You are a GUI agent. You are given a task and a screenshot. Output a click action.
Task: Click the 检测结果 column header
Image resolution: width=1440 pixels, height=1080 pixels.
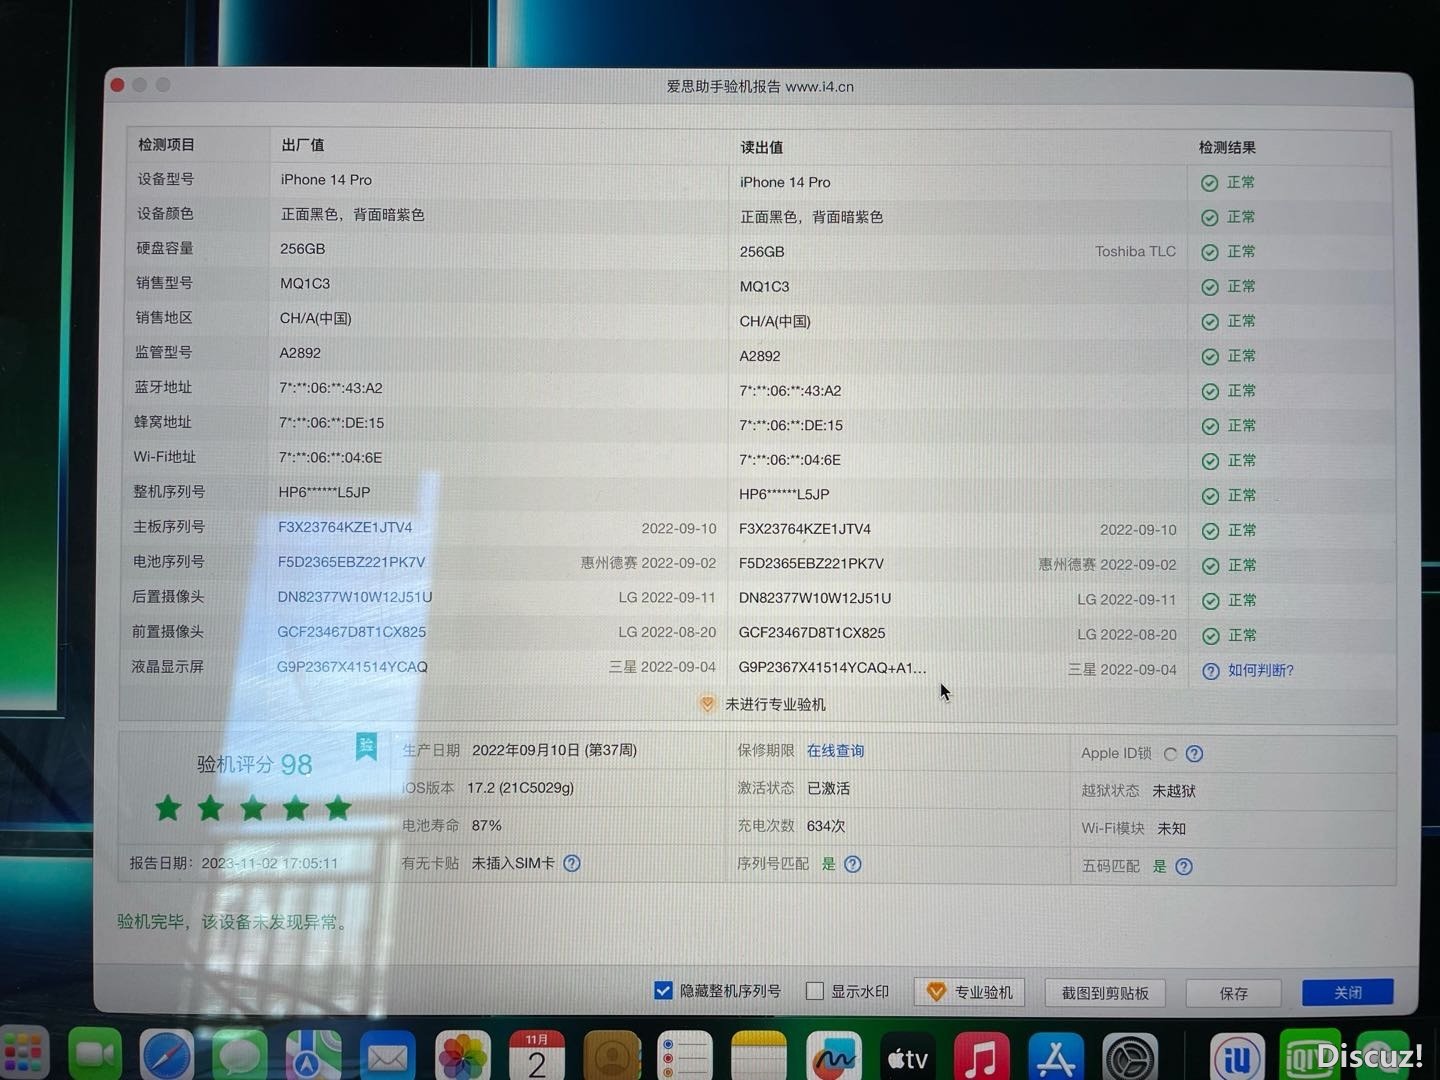1227,147
